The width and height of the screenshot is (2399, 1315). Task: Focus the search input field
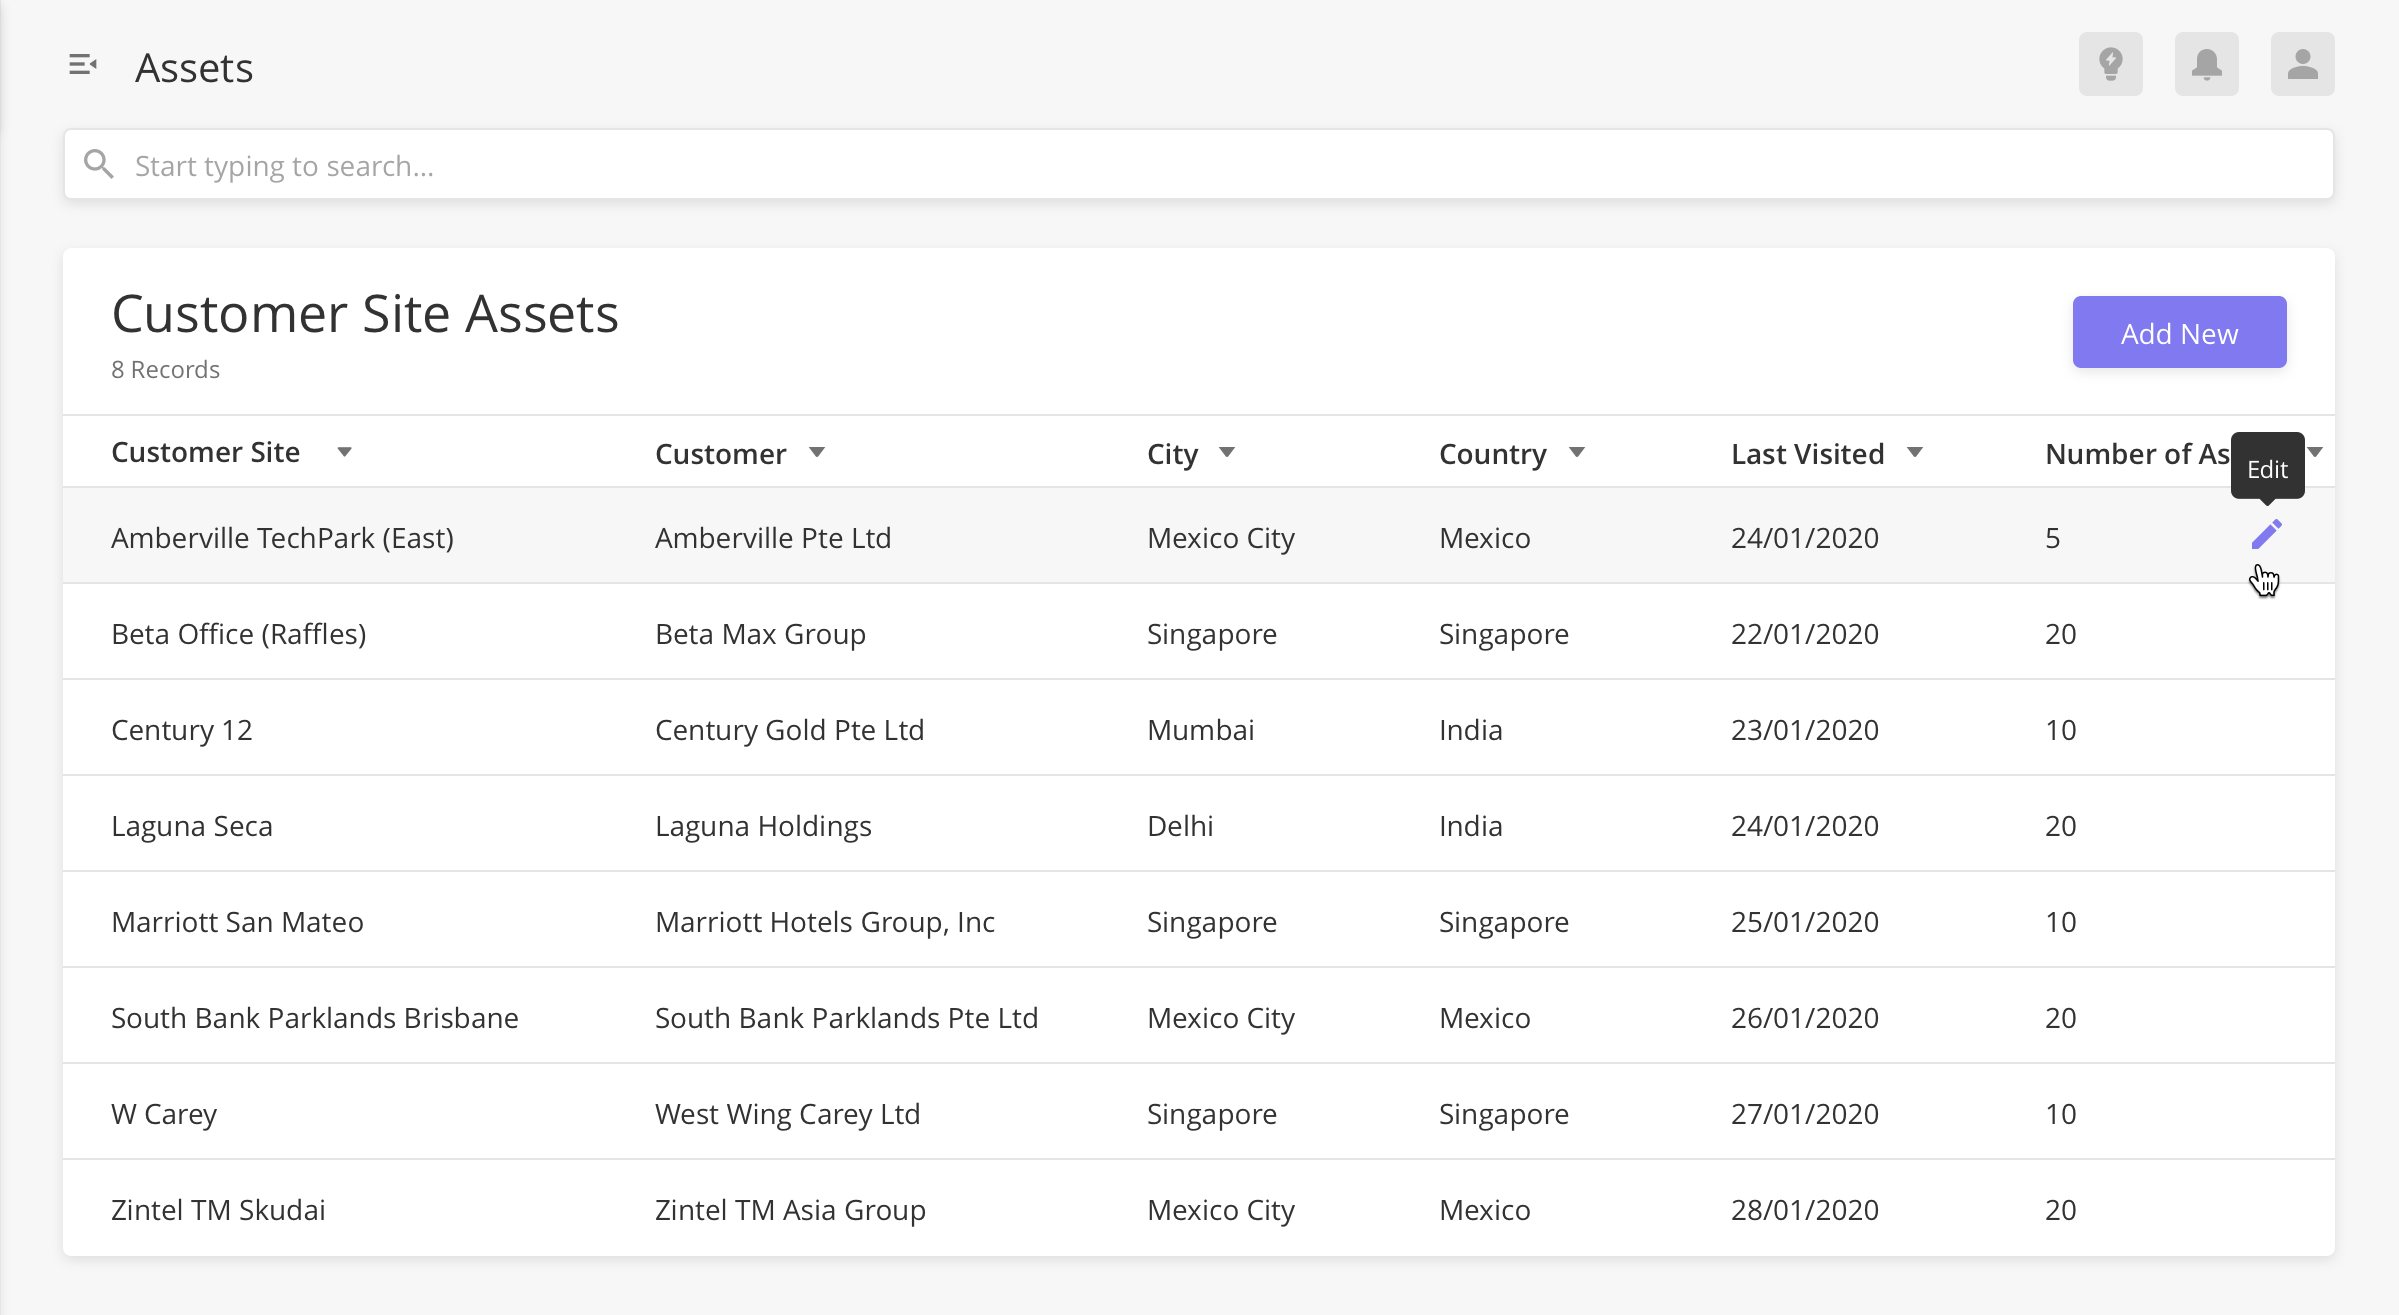pyautogui.click(x=1200, y=165)
